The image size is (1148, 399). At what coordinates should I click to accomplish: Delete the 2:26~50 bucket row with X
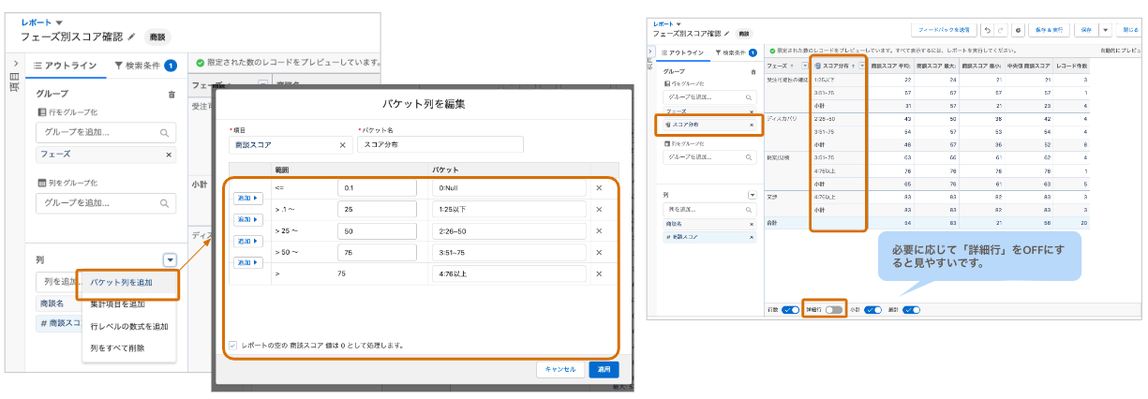599,231
